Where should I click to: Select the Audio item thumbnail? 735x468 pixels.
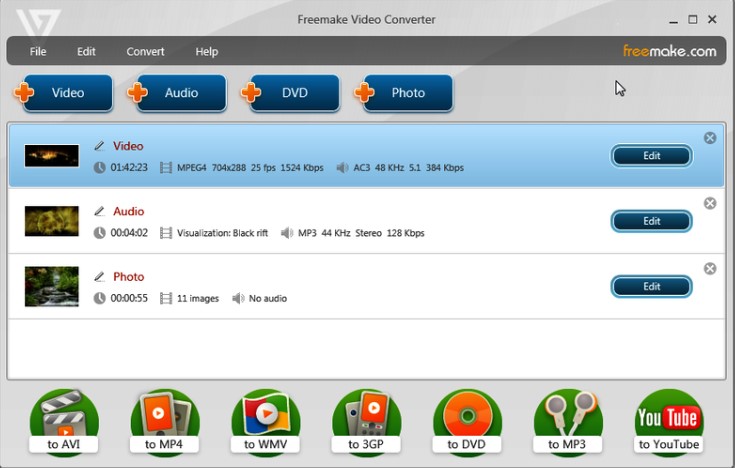click(52, 221)
